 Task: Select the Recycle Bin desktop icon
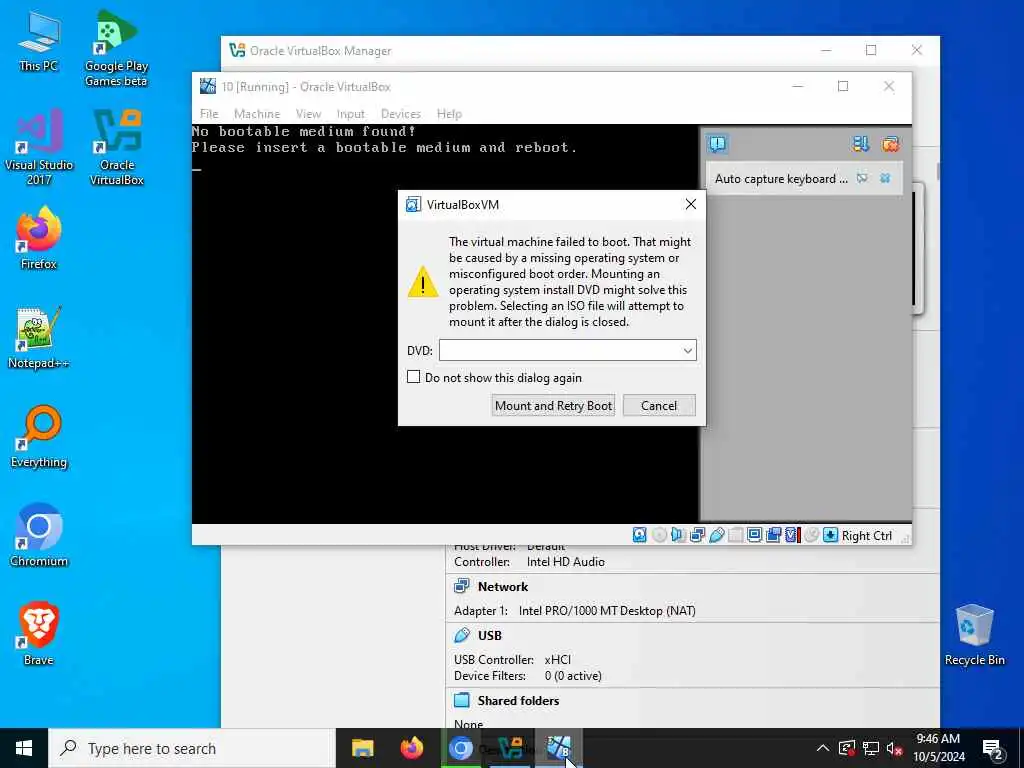coord(974,635)
